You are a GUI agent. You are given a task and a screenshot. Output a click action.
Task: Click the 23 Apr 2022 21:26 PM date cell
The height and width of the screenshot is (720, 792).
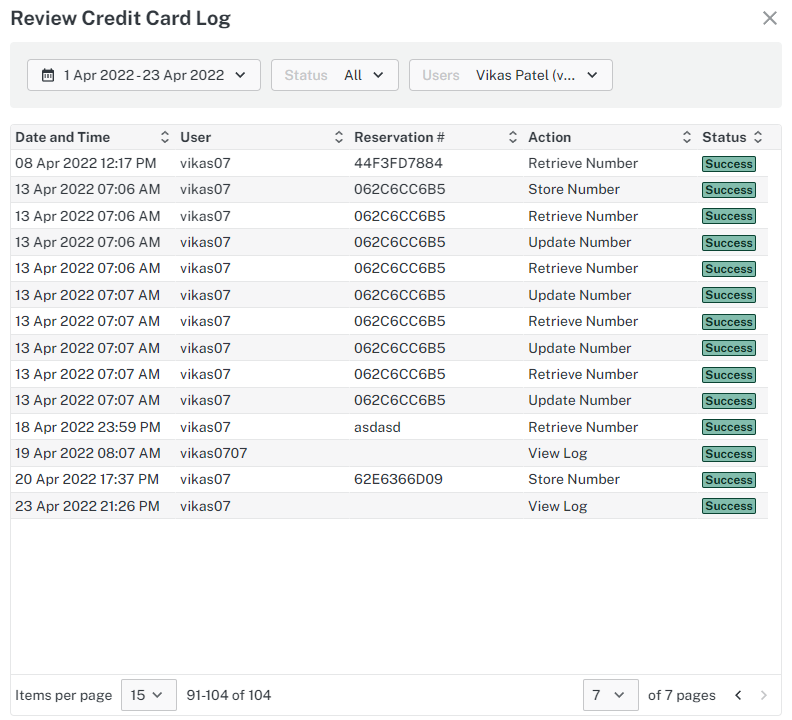click(87, 506)
